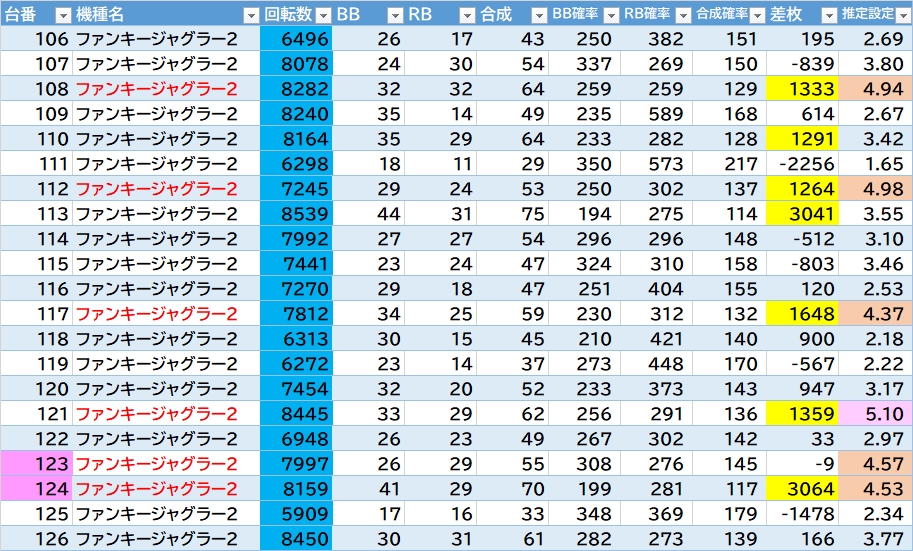This screenshot has height=551, width=913.
Task: Select the difference cell -2256
Action: (802, 164)
